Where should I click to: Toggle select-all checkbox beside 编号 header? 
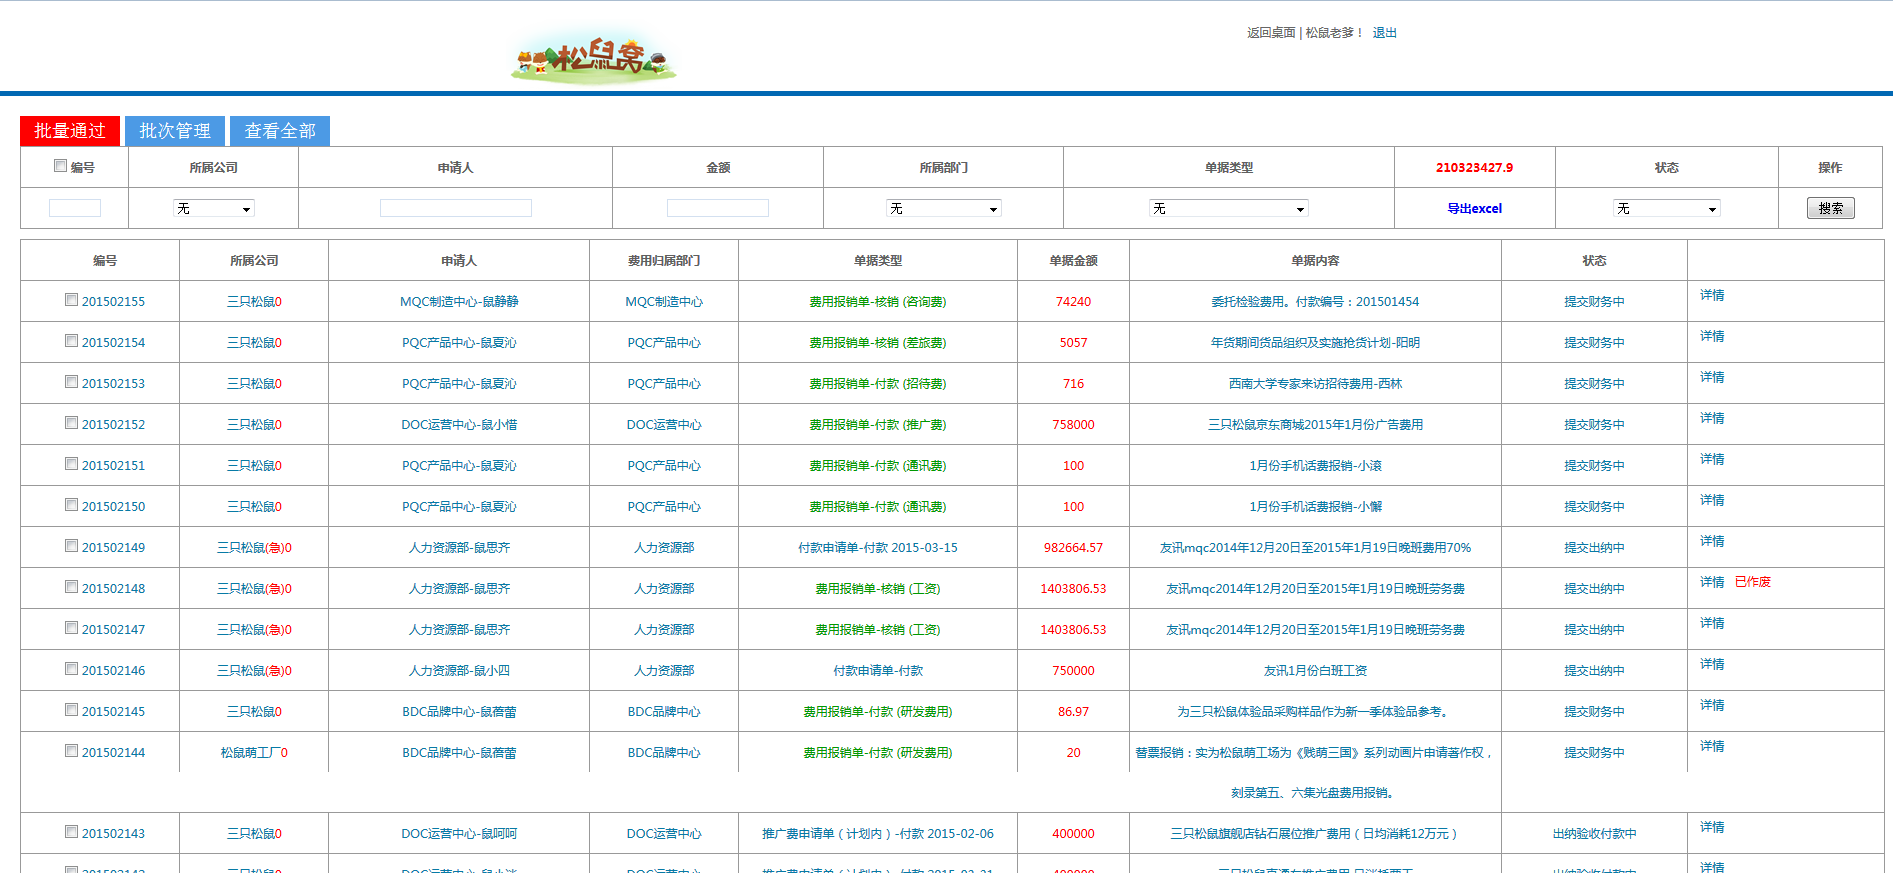61,166
